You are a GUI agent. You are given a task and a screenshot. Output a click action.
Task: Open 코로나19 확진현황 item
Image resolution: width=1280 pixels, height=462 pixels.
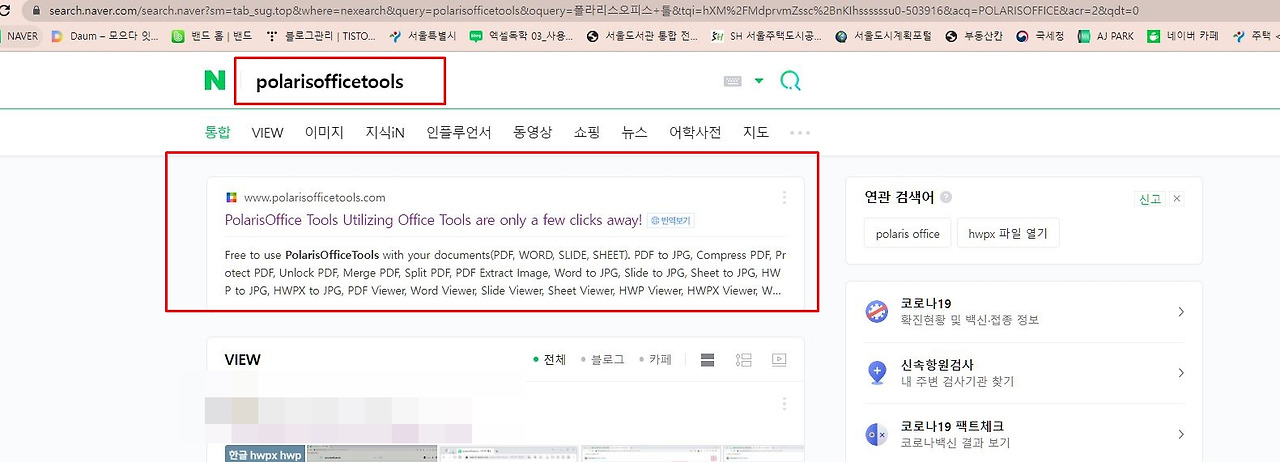pos(1024,311)
